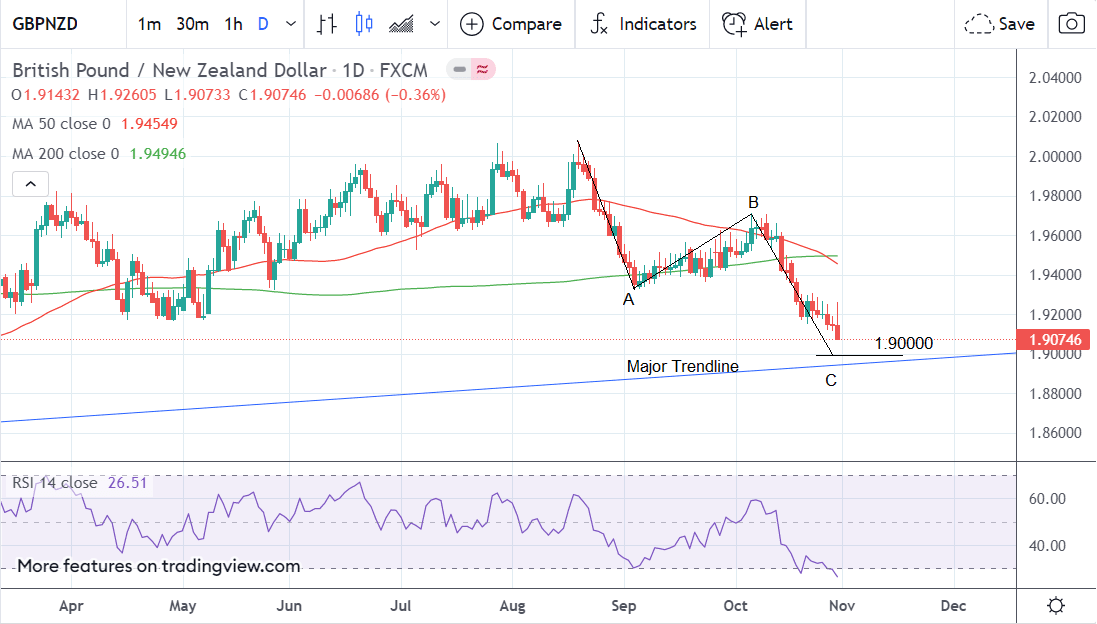Viewport: 1097px width, 624px height.
Task: Click the MA 50 close indicator label
Action: point(62,124)
